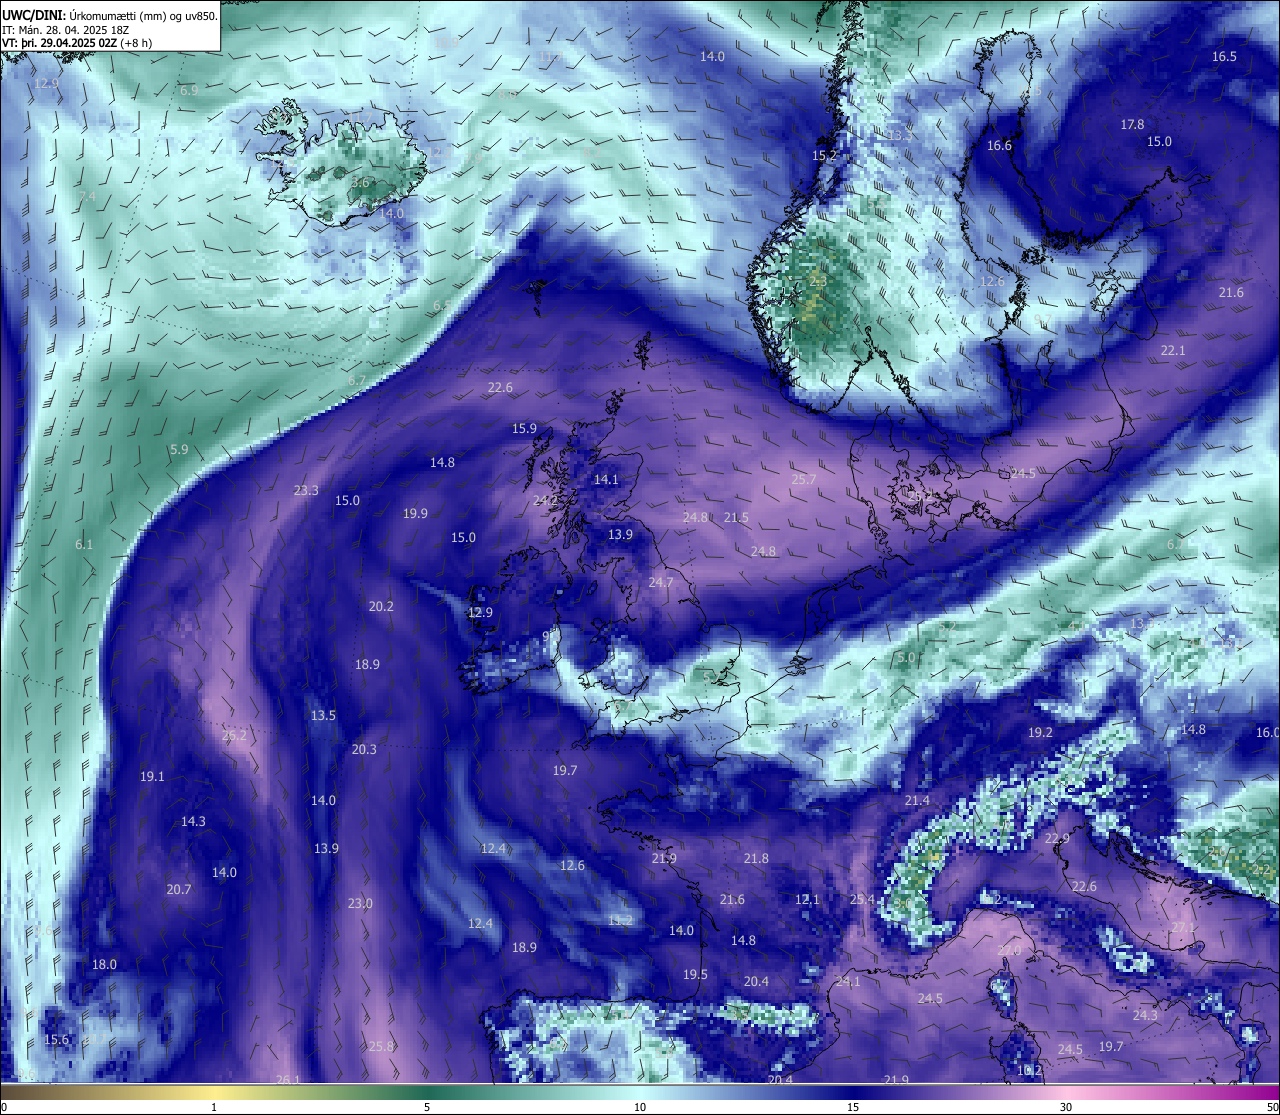Click the 20.3 value
1280x1115 pixels.
tap(364, 750)
